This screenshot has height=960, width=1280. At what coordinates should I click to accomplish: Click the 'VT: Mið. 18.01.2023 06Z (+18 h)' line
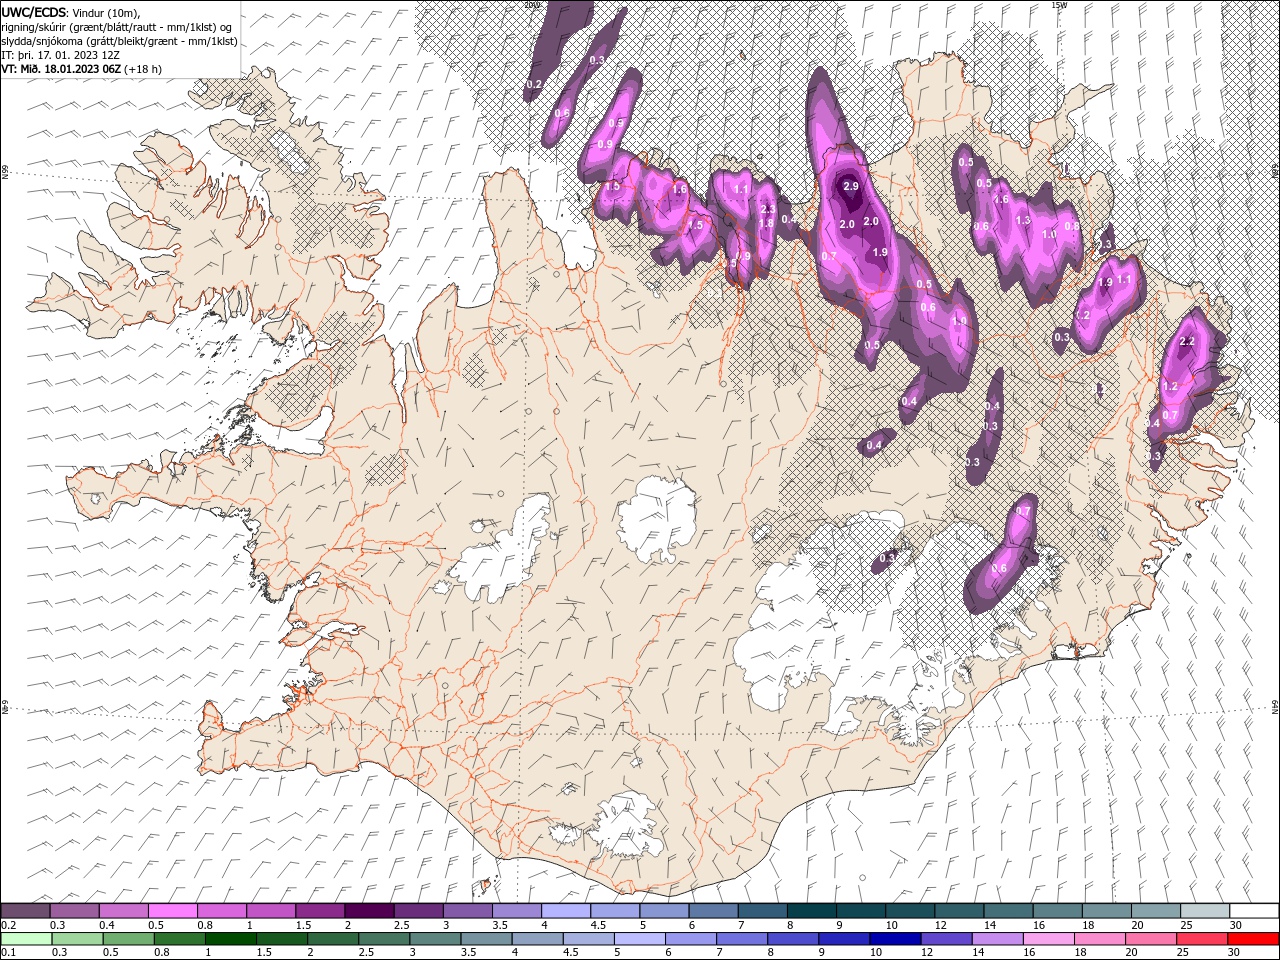tap(82, 69)
